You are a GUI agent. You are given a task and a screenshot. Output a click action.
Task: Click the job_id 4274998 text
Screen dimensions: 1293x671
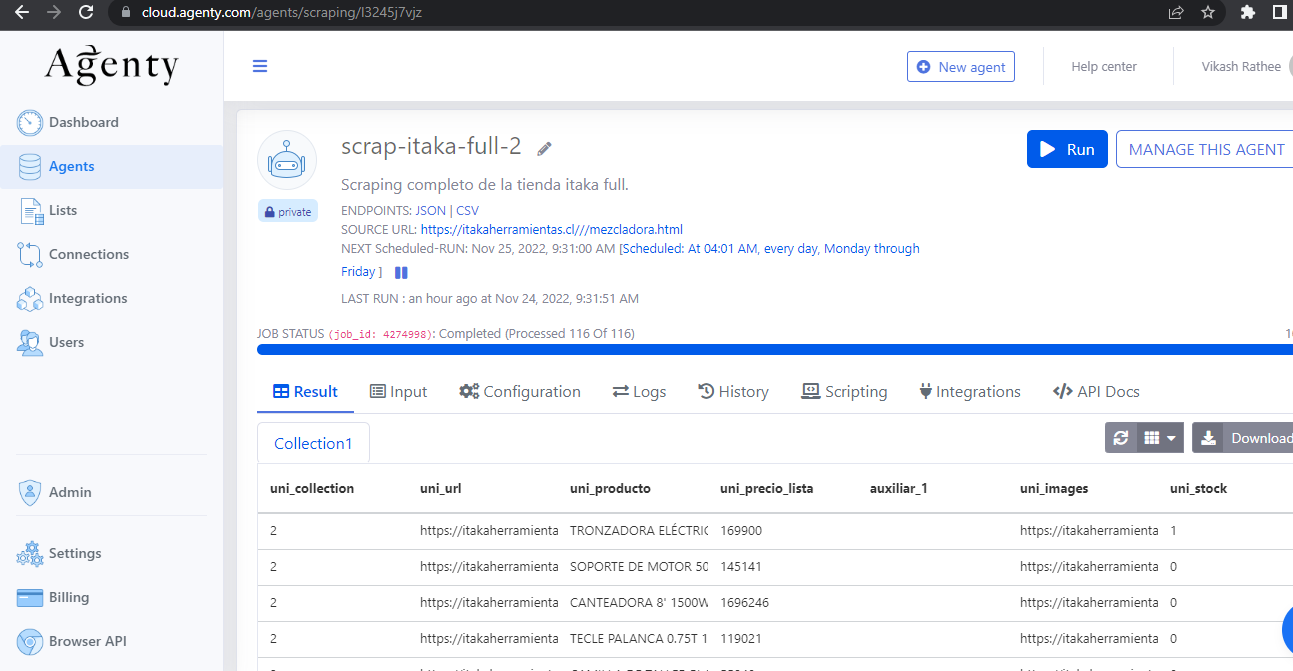(380, 334)
